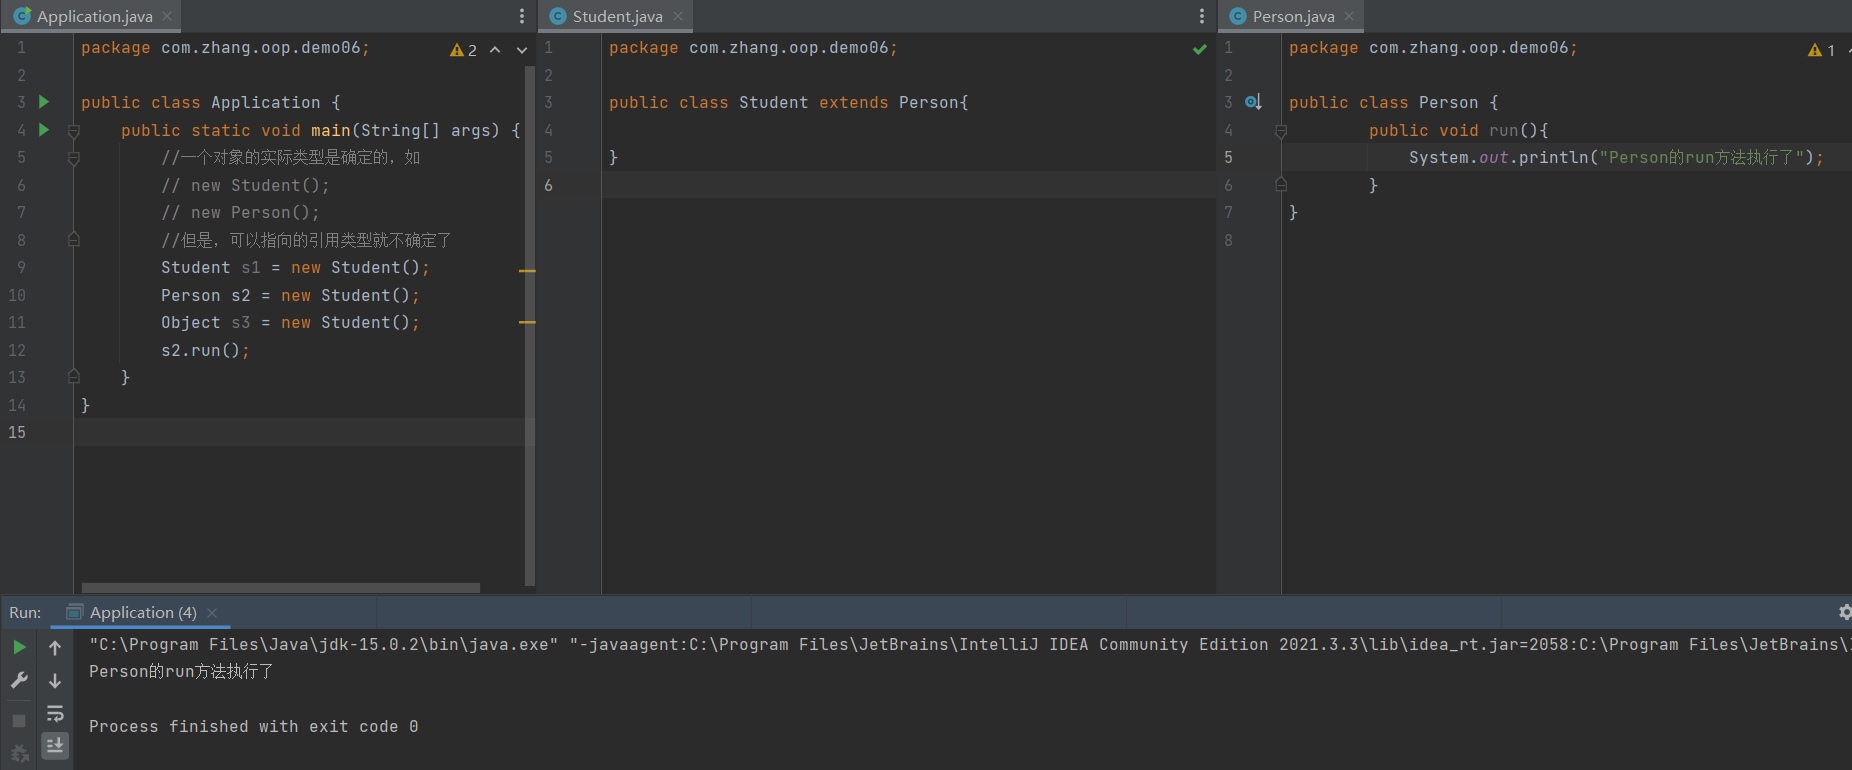
Task: Click the warning indicator in Person.java
Action: pos(1822,50)
